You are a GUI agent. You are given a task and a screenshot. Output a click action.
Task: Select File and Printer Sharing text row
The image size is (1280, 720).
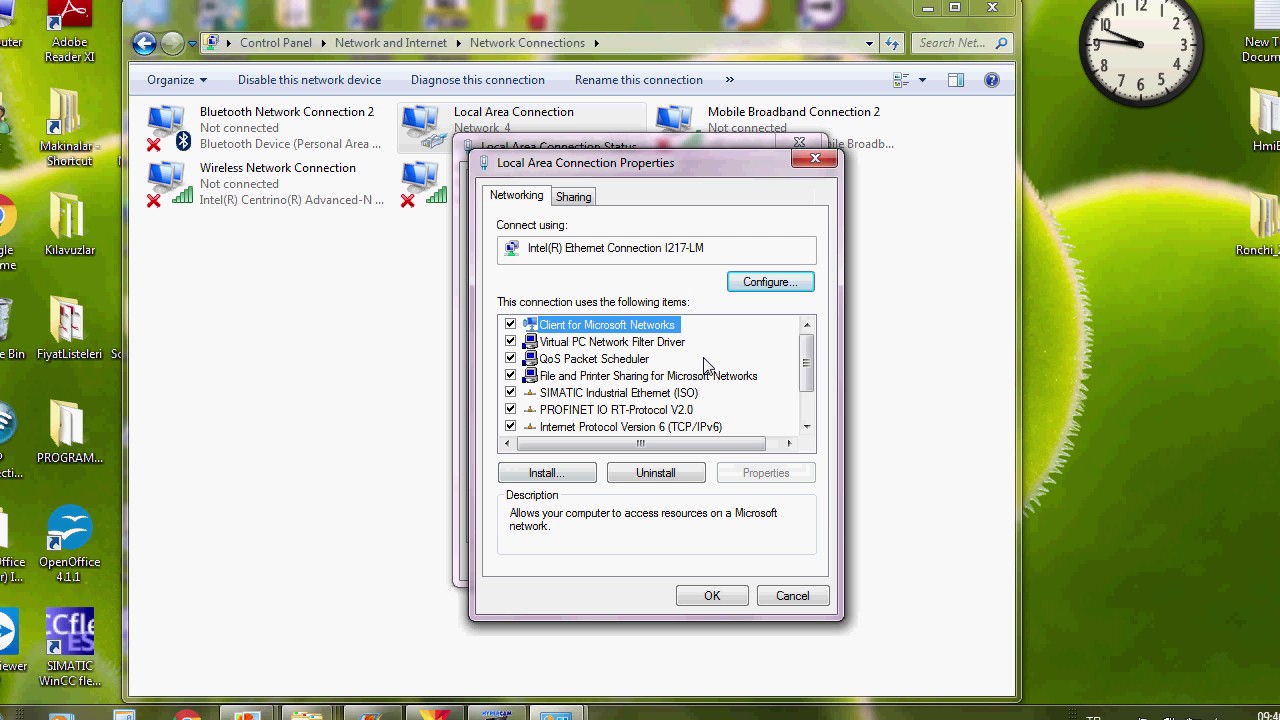(648, 376)
